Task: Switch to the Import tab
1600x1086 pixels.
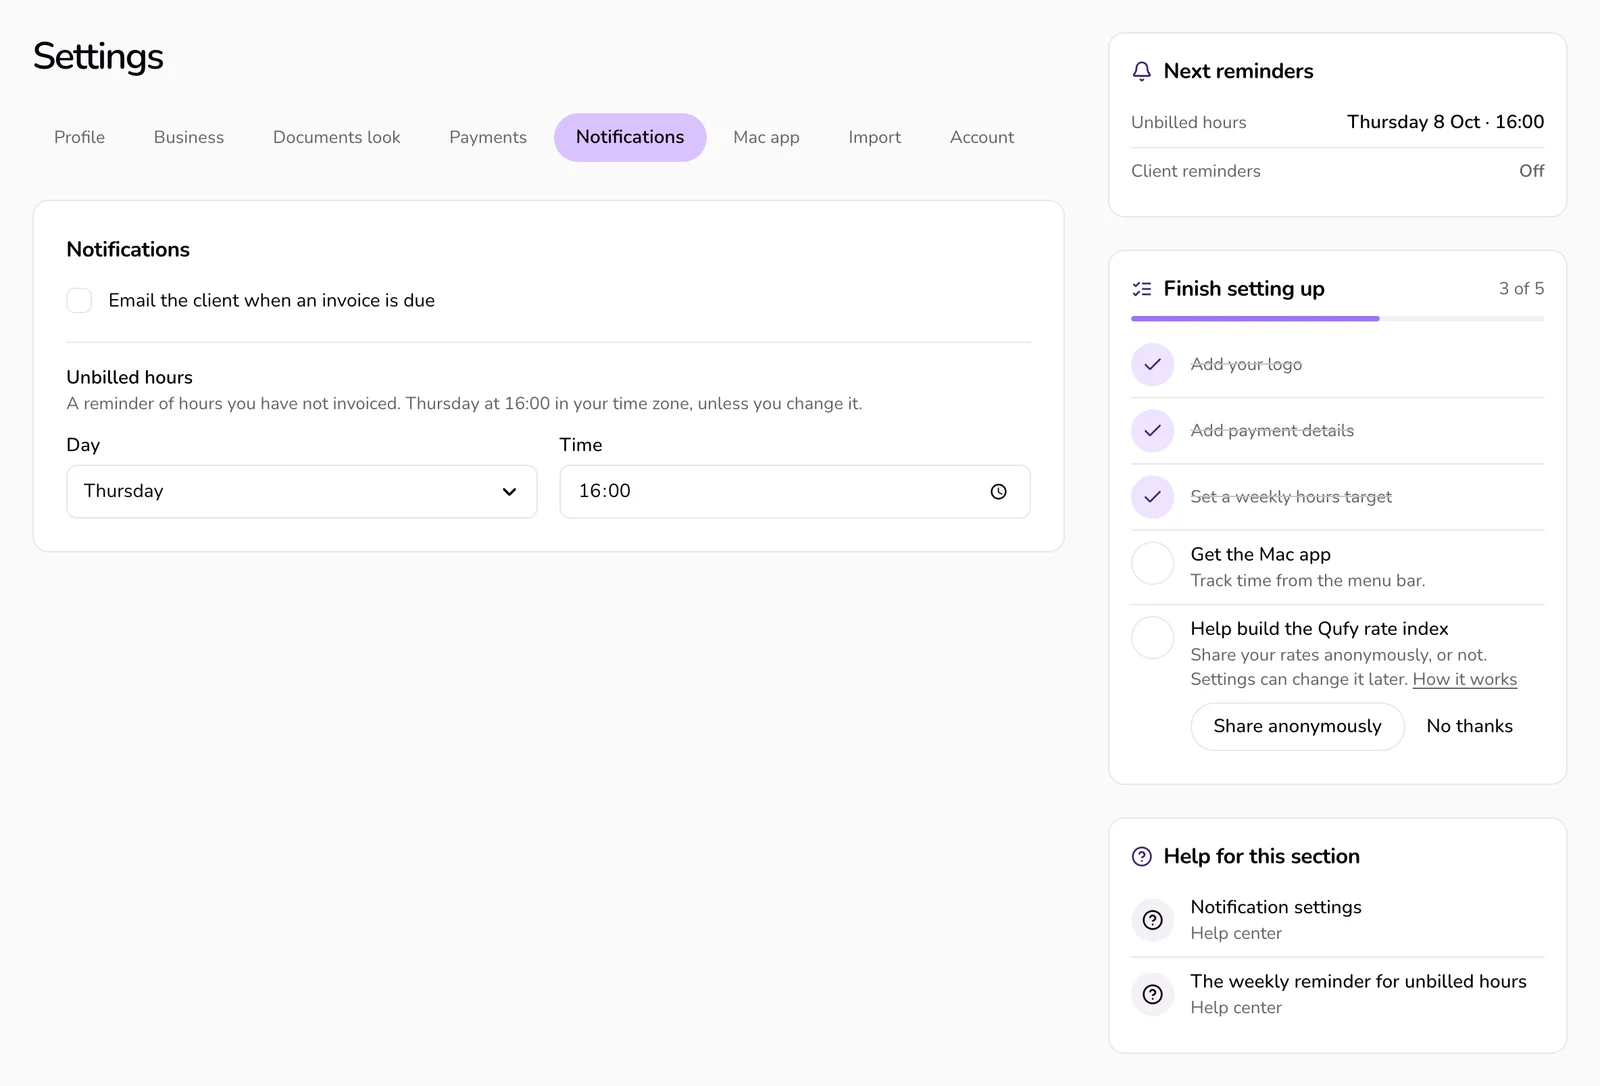Action: click(x=875, y=137)
